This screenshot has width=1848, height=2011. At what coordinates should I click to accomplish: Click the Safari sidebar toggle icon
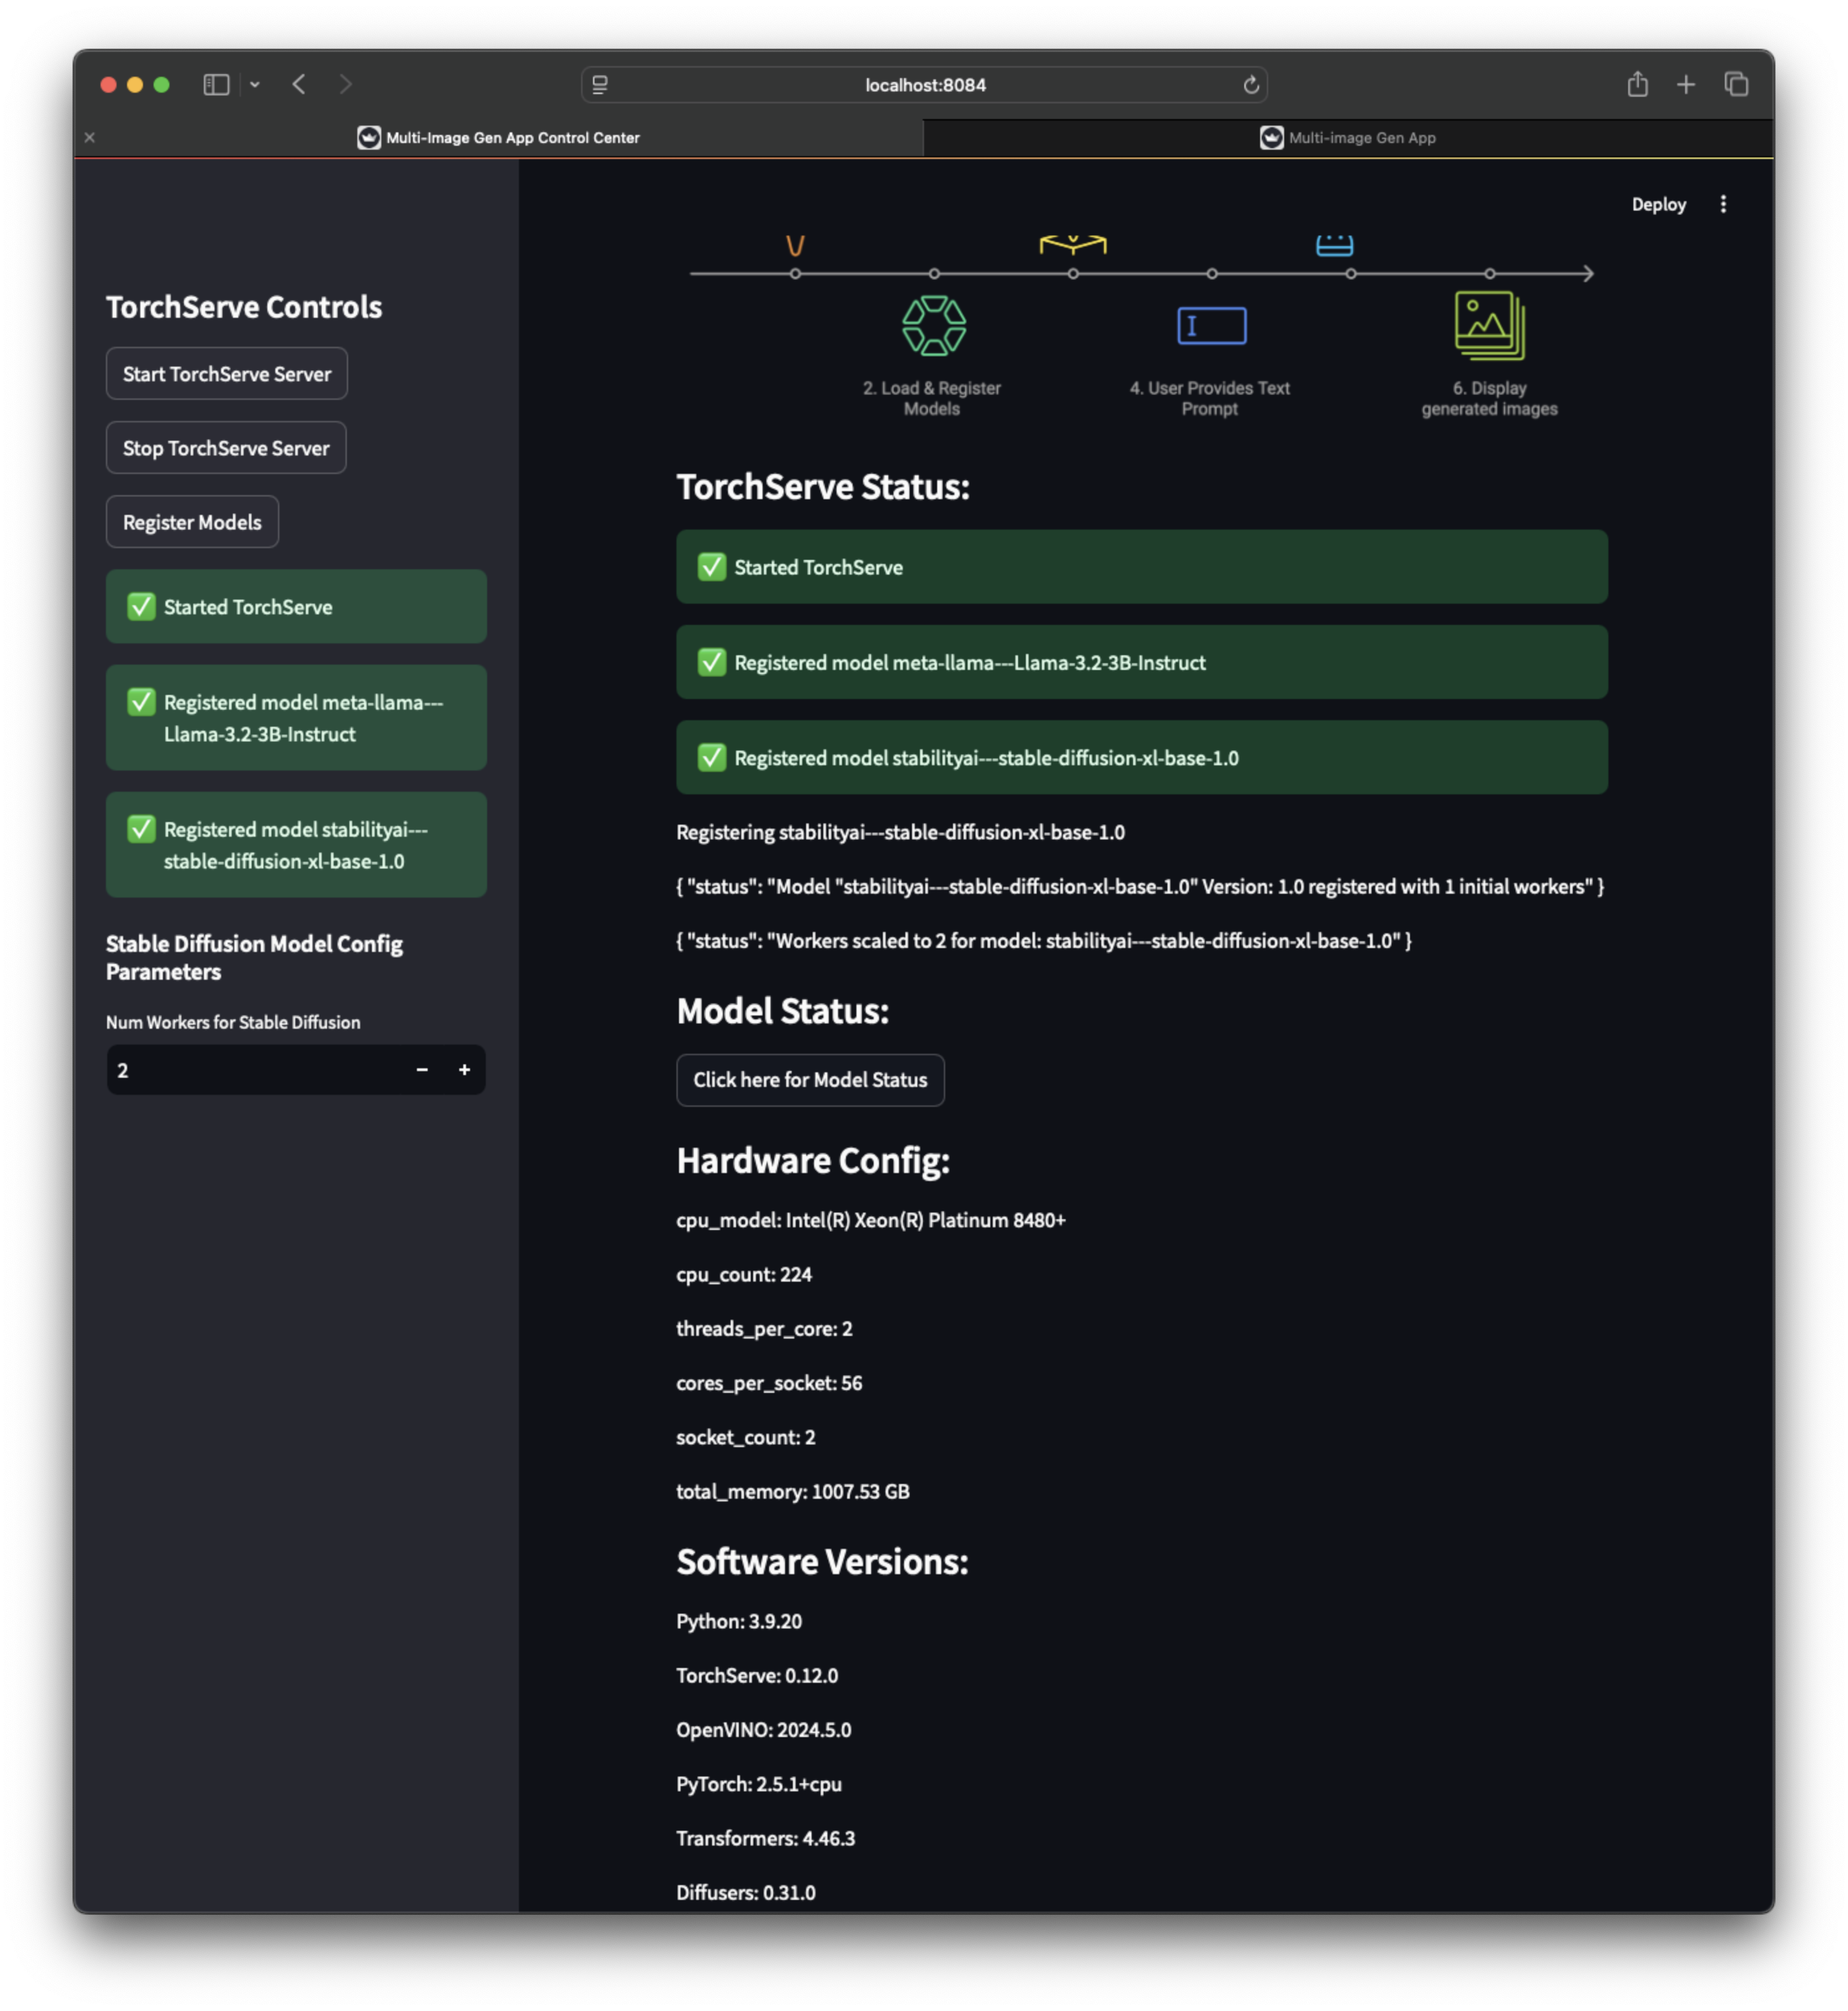(x=216, y=85)
